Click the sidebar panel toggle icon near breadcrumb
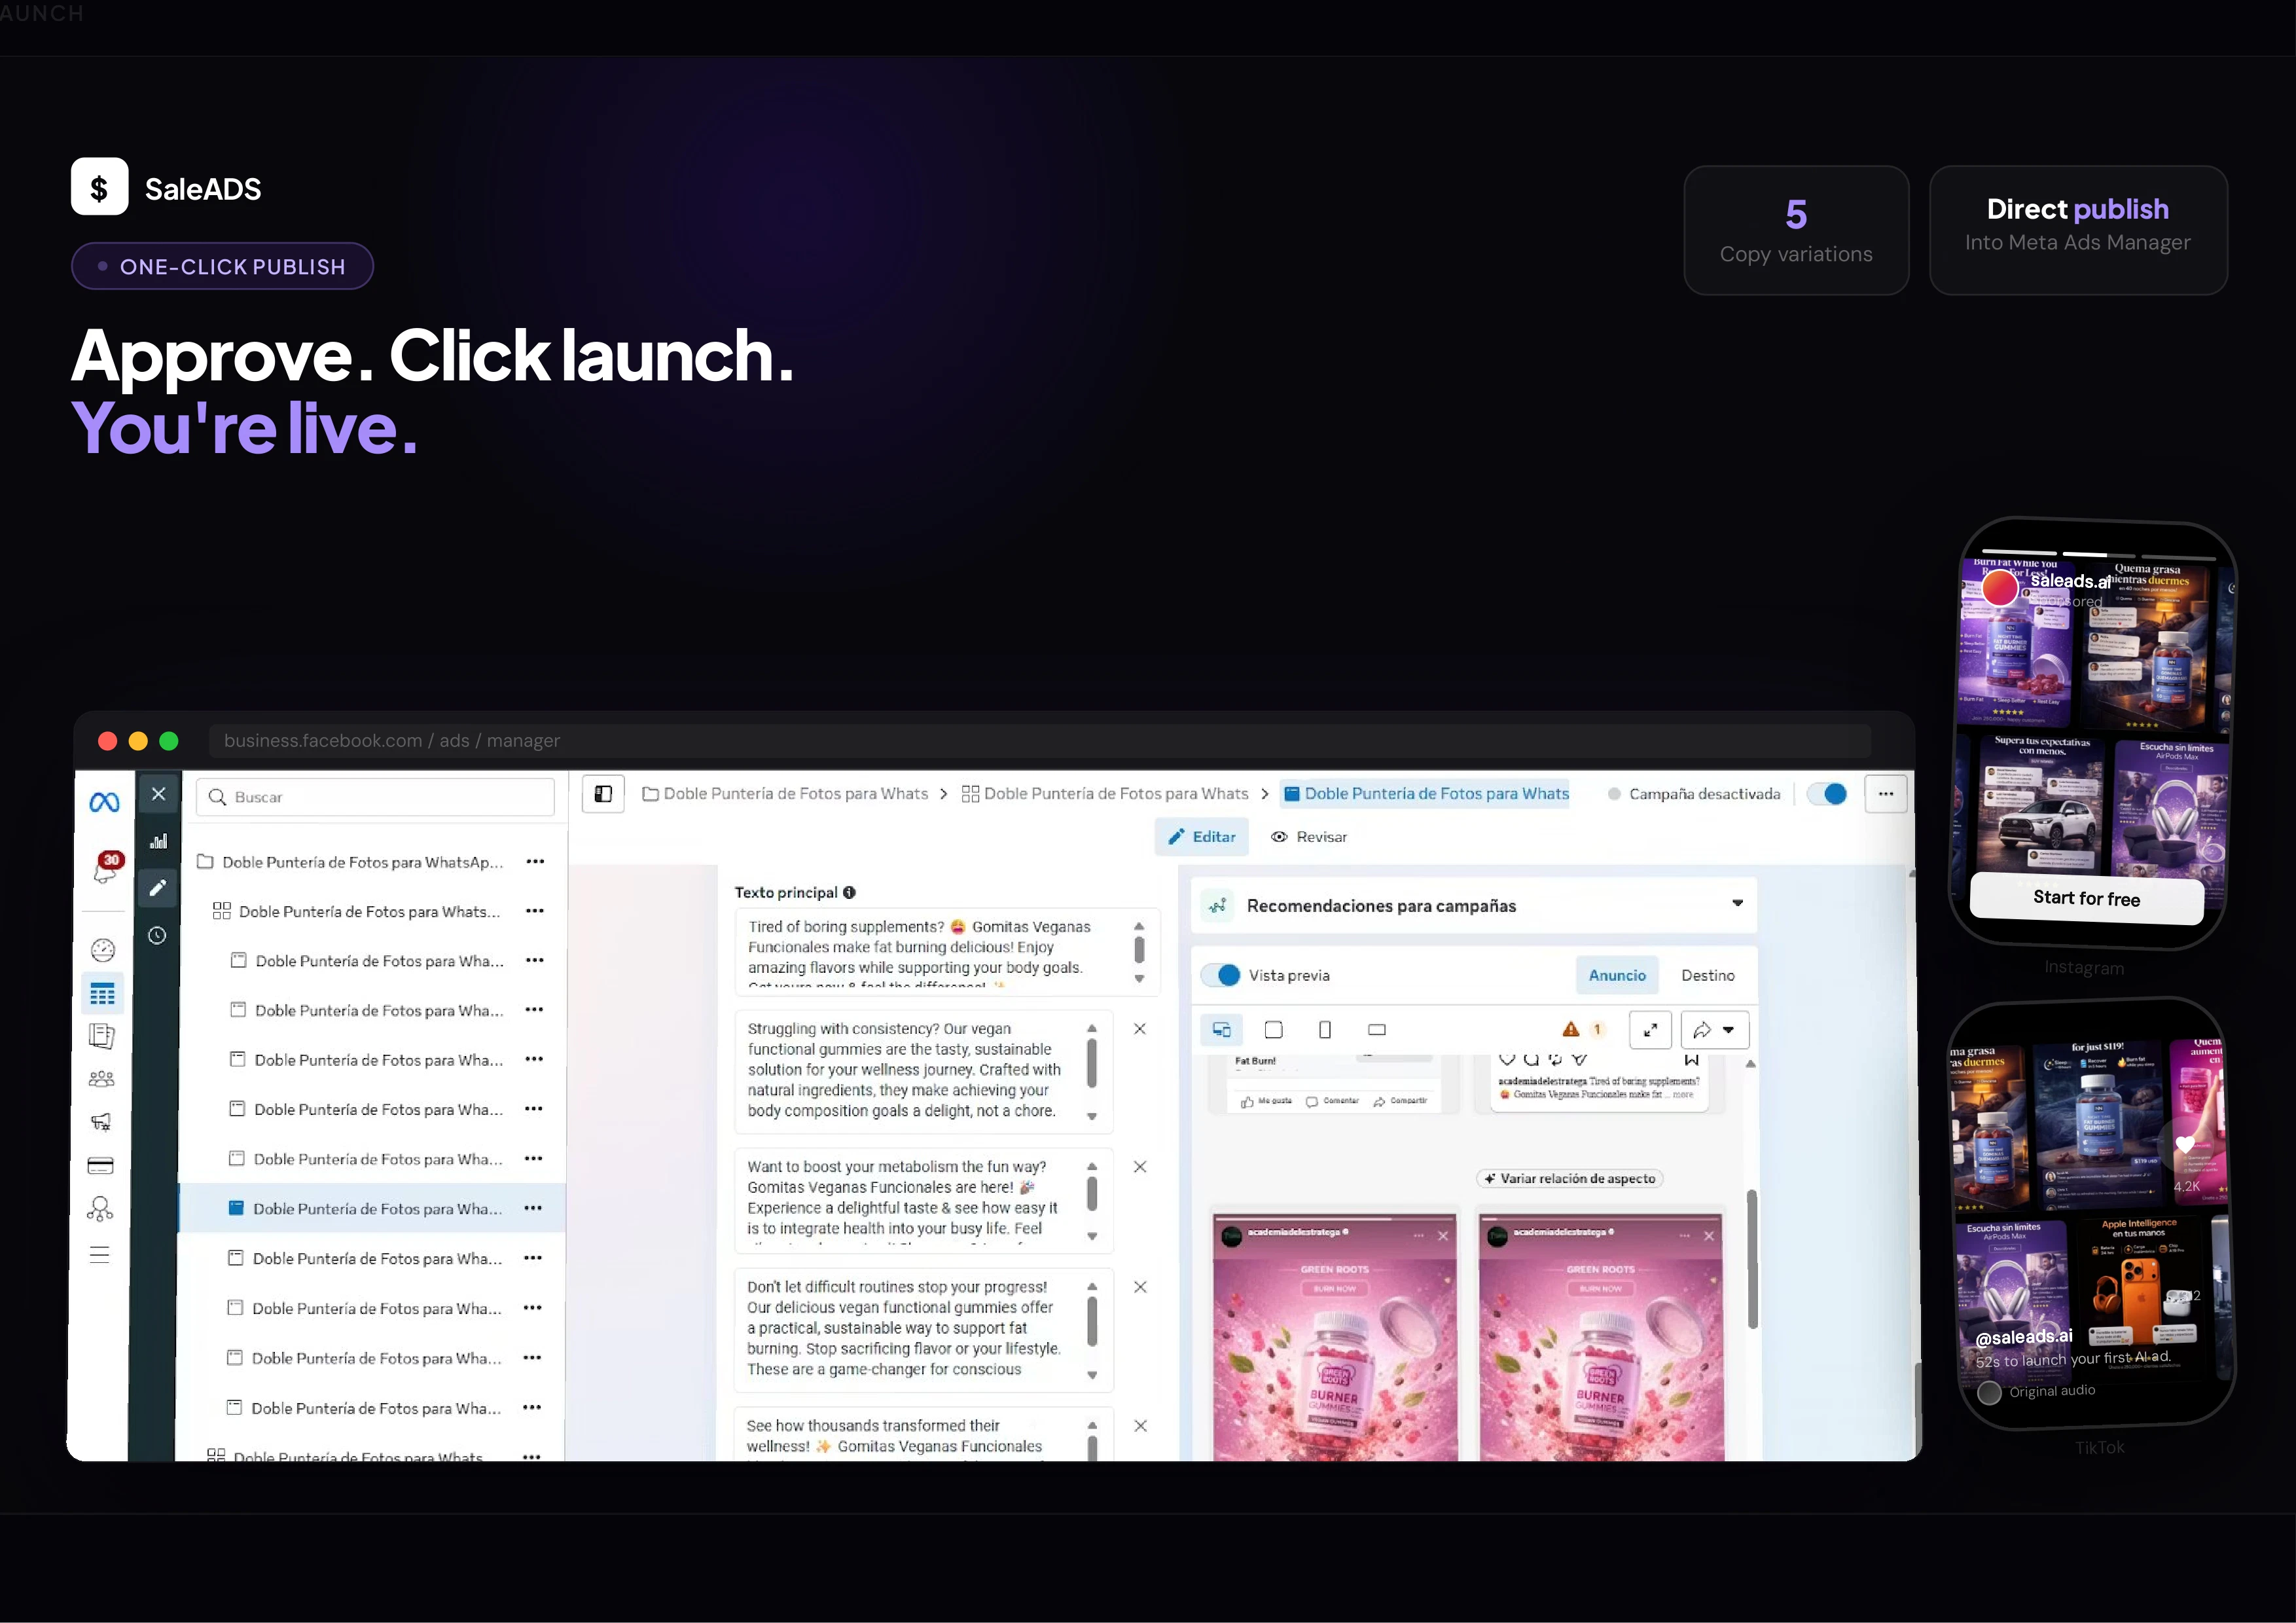The height and width of the screenshot is (1623, 2296). pos(603,794)
